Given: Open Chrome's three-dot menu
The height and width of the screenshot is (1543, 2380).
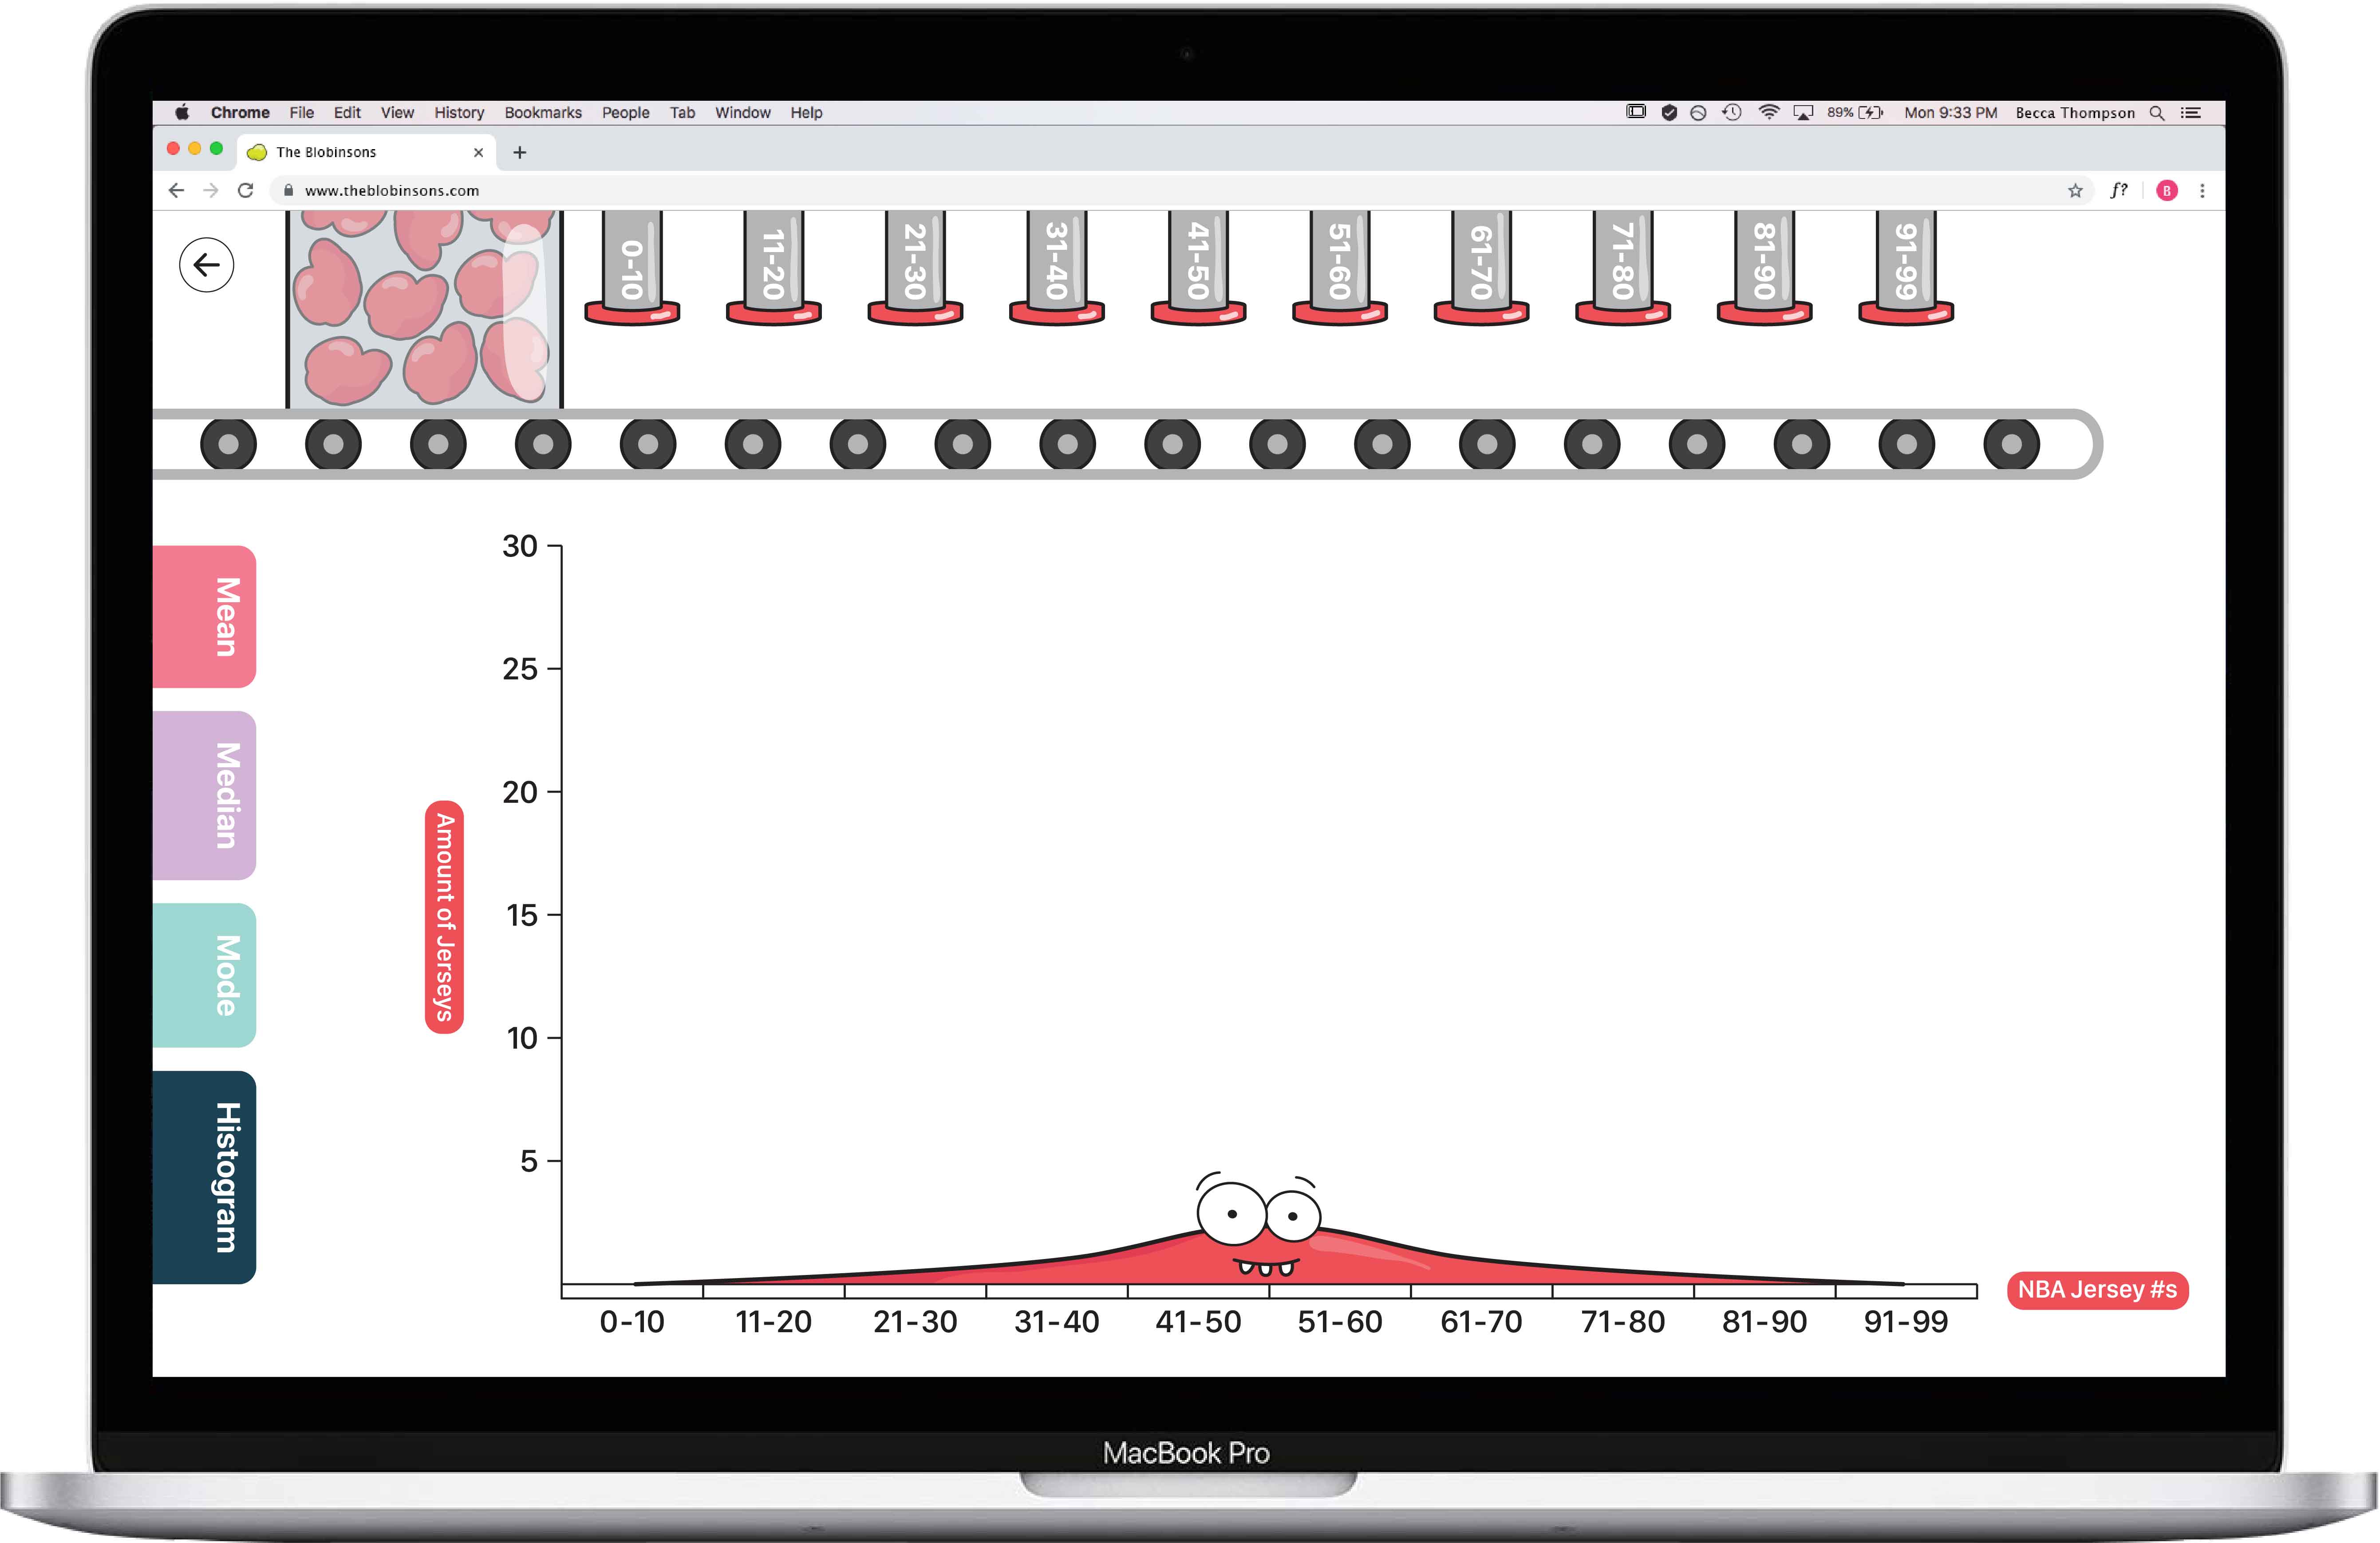Looking at the screenshot, I should click(x=2202, y=190).
